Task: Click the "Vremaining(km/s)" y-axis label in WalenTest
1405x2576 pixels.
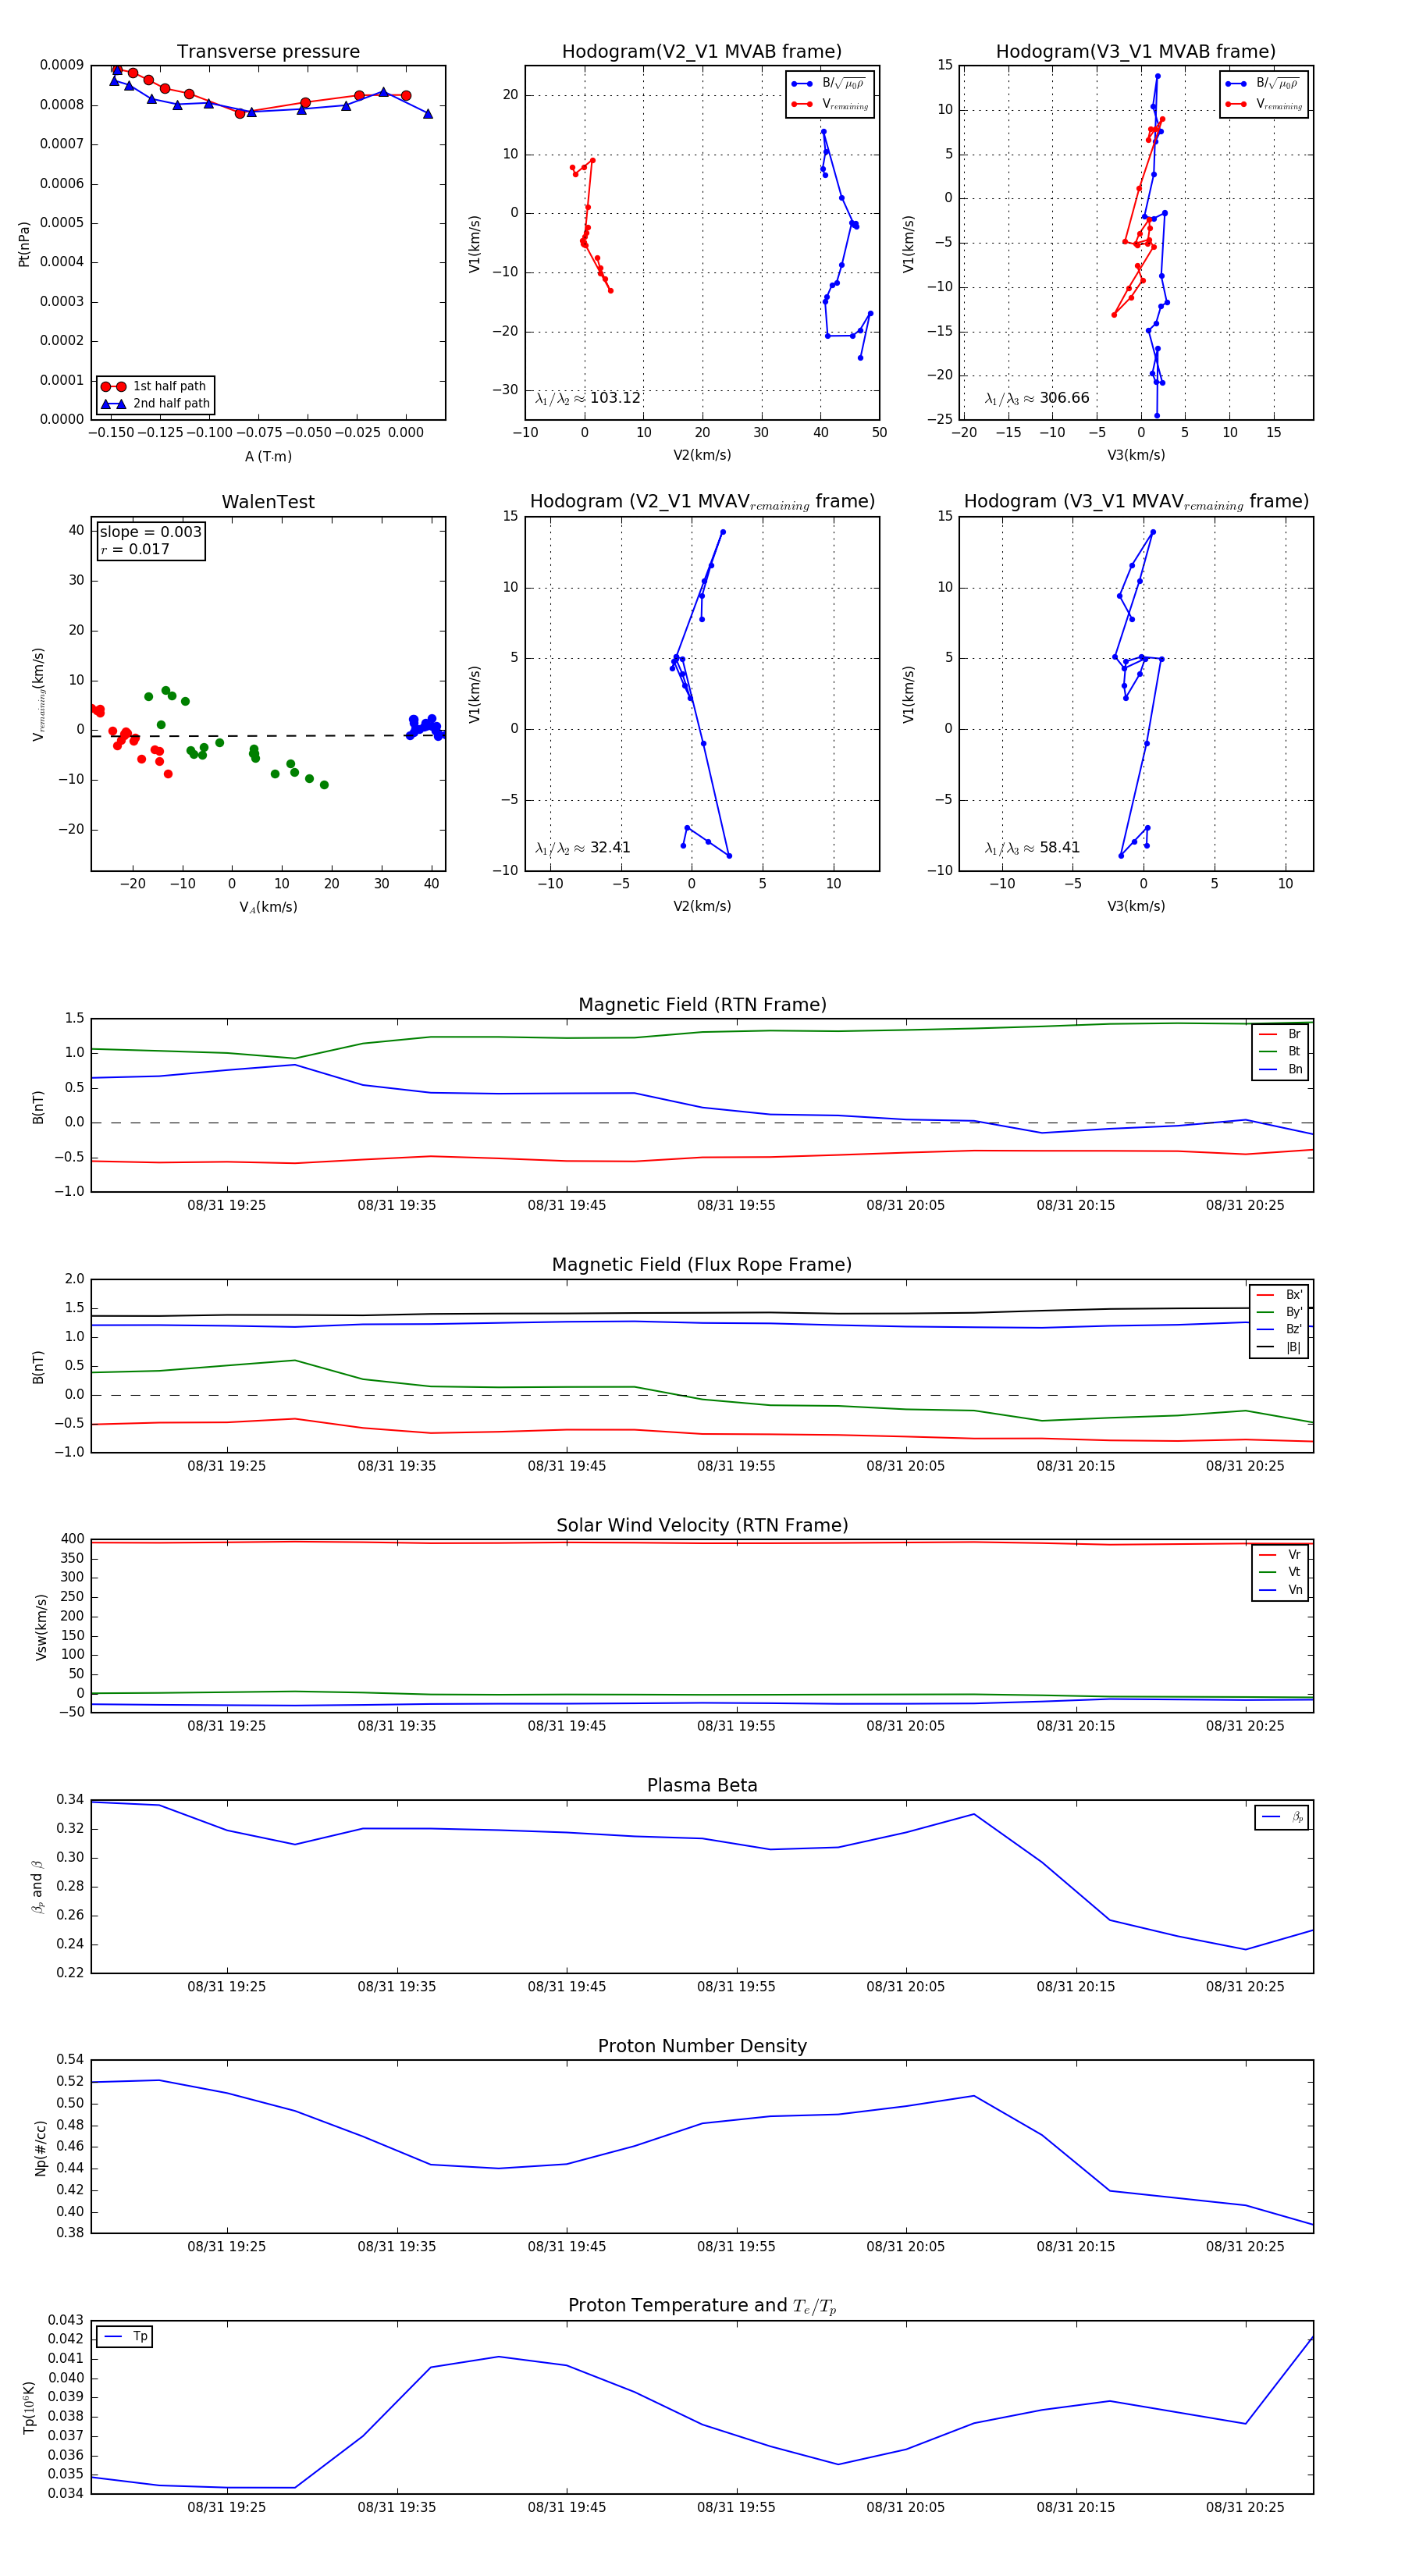Action: [x=39, y=694]
